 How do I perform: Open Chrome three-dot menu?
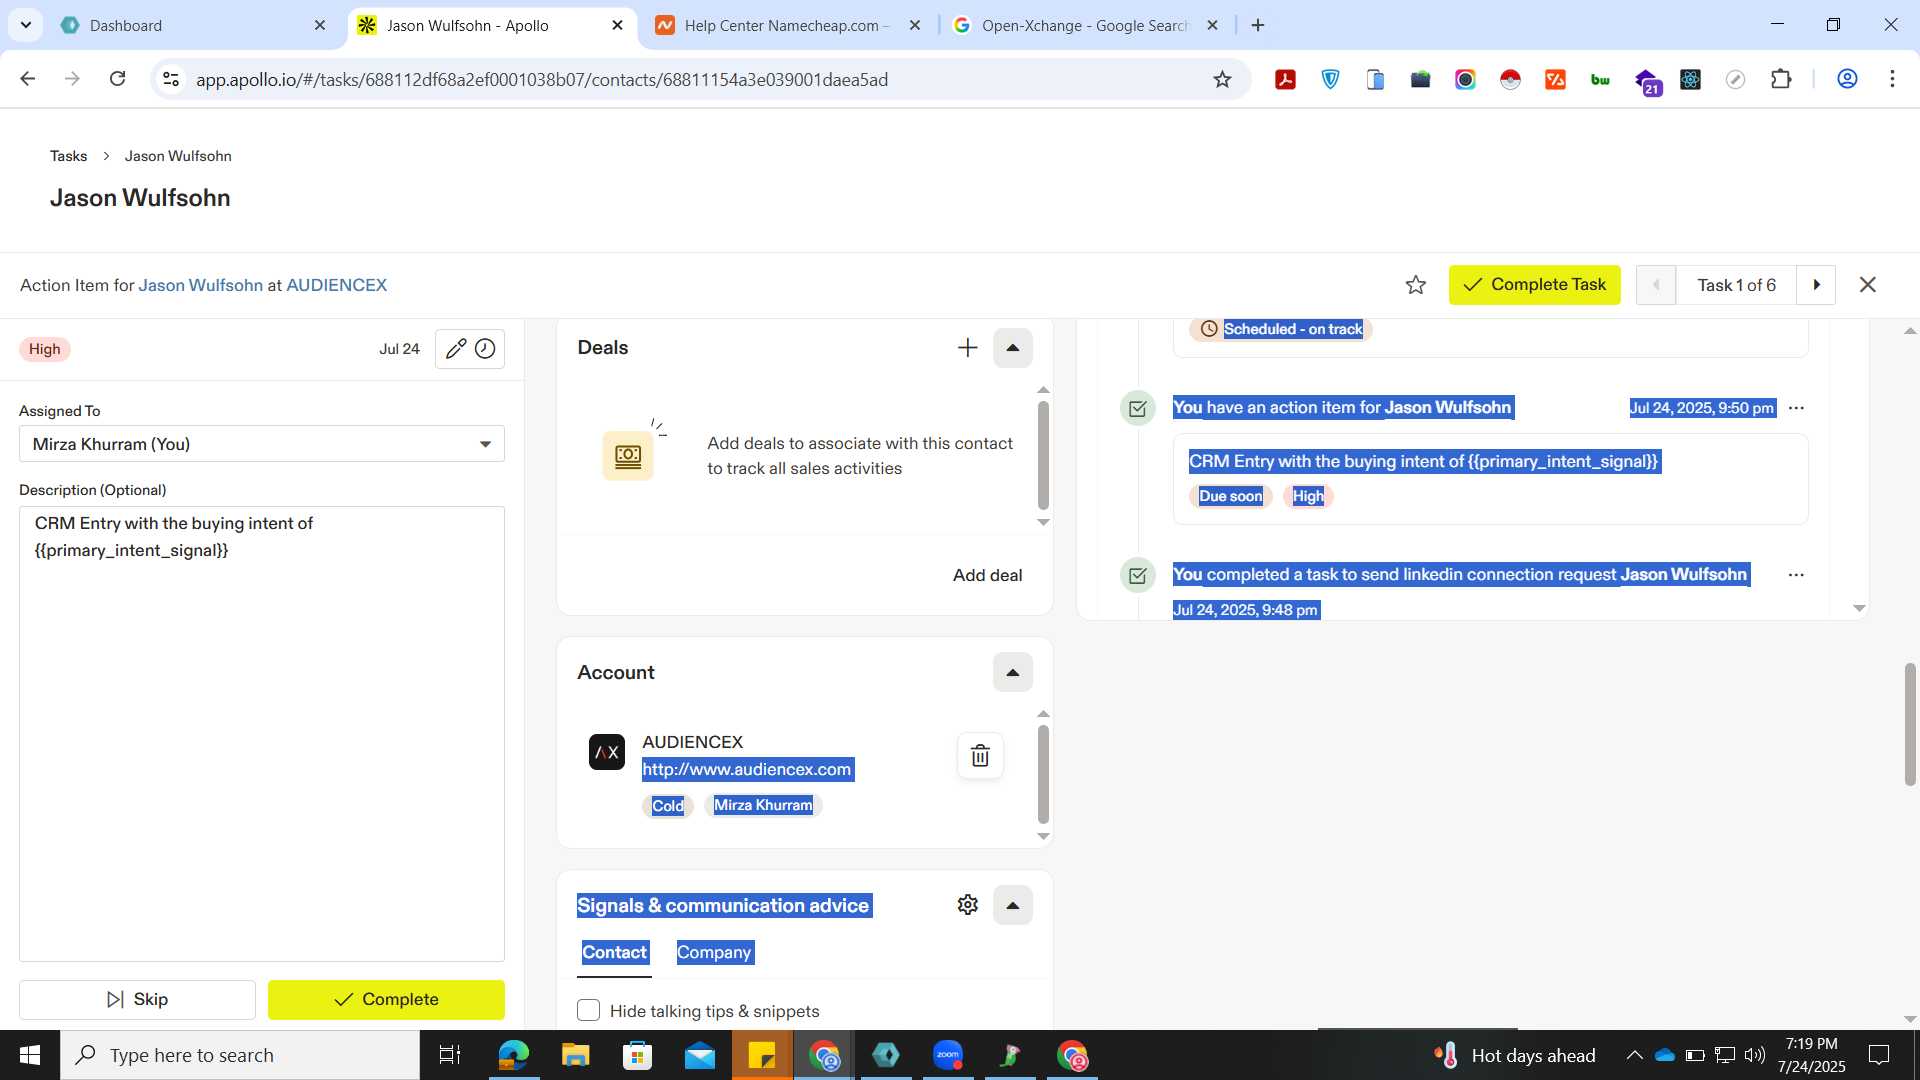(1892, 79)
